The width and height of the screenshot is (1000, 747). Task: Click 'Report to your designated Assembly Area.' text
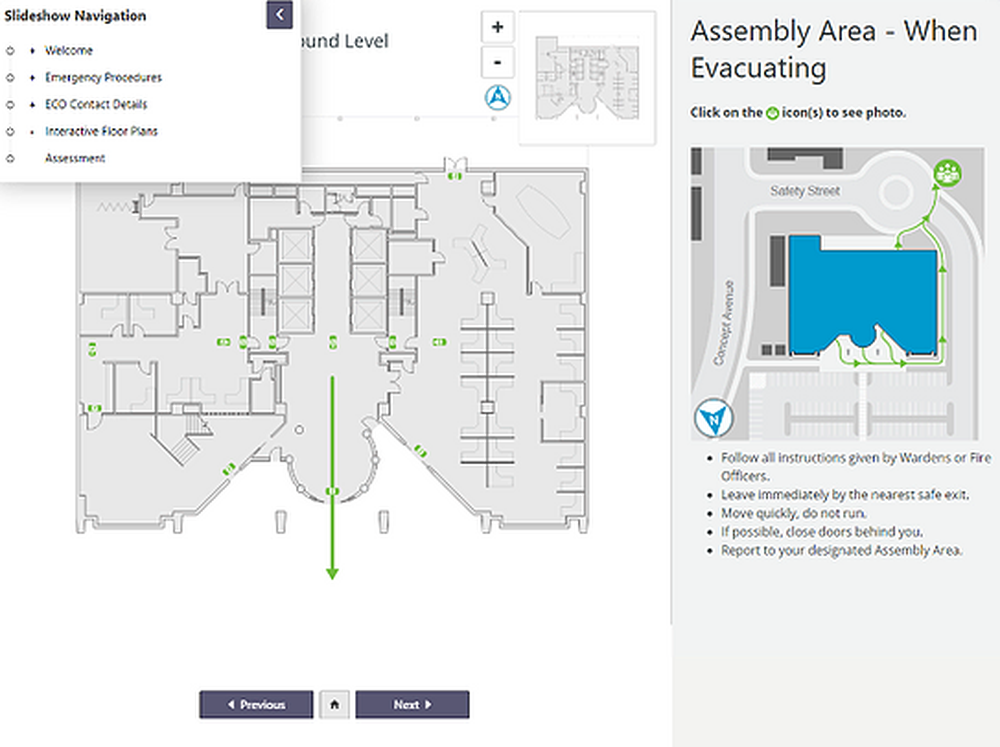842,550
